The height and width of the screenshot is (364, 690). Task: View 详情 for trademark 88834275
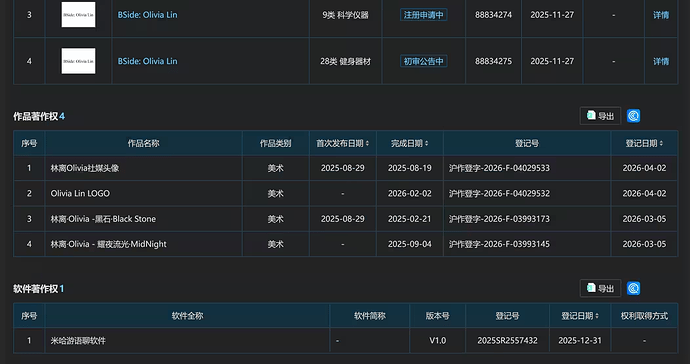pyautogui.click(x=661, y=61)
